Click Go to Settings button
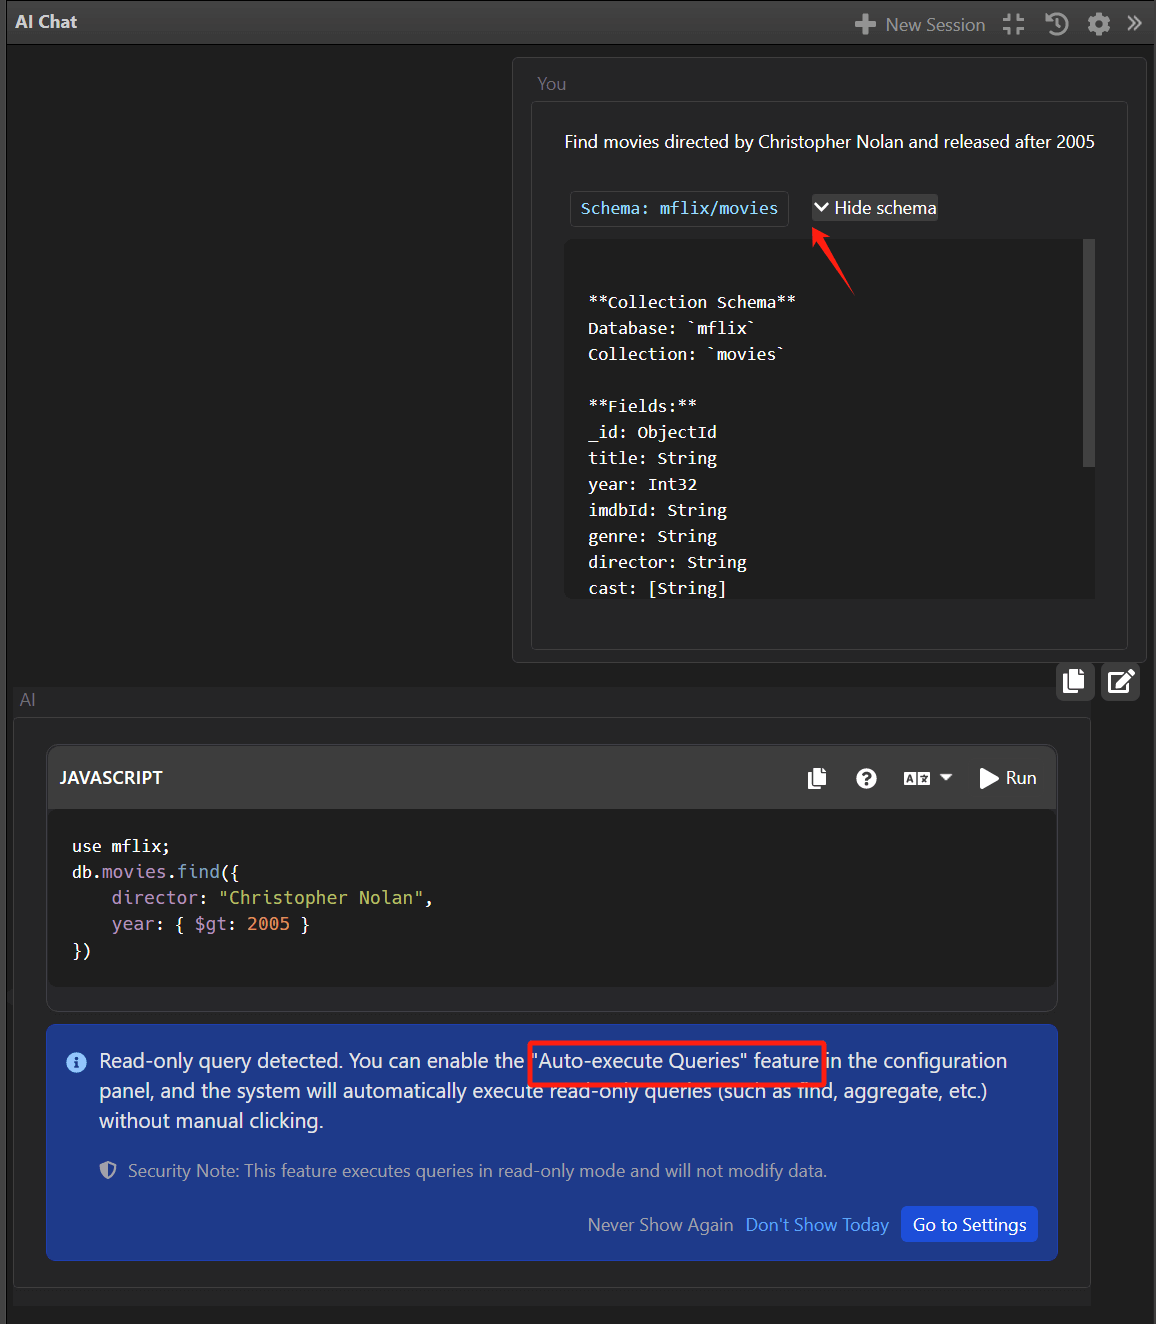Viewport: 1156px width, 1324px height. point(969,1225)
